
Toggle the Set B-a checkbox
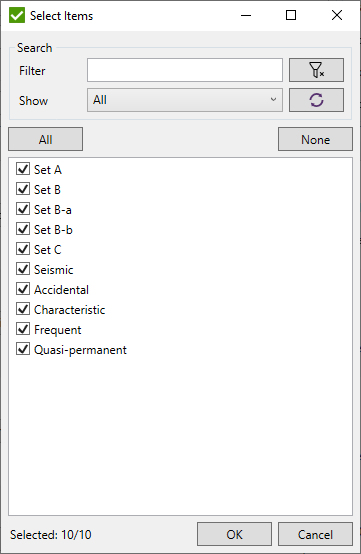pyautogui.click(x=23, y=209)
